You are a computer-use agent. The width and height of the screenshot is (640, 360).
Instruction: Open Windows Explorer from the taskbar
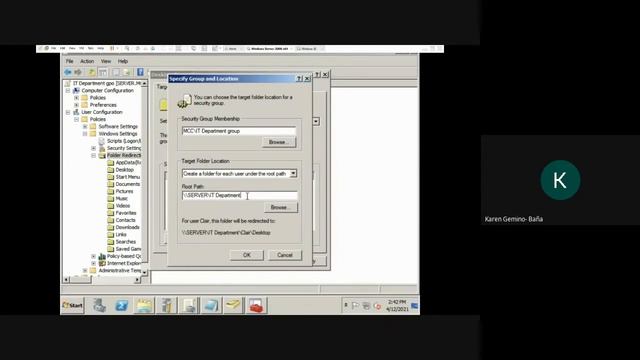144,305
